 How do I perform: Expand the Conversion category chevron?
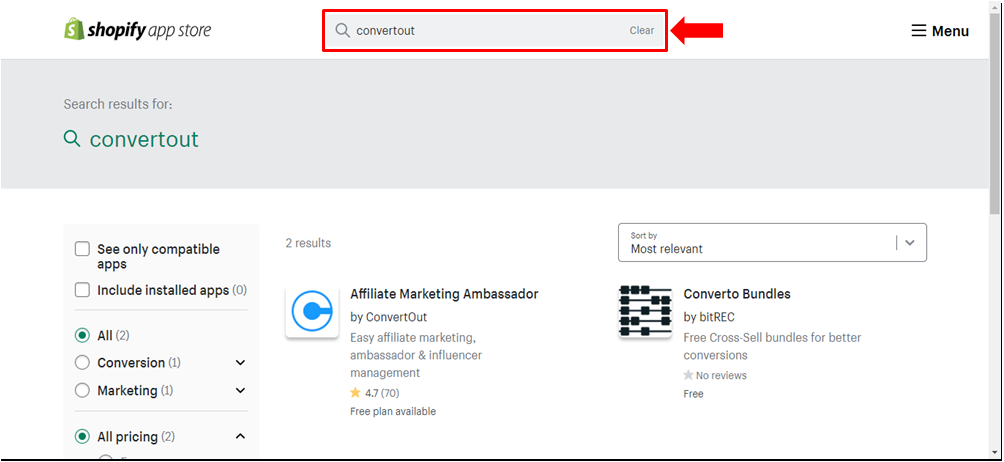pos(240,363)
